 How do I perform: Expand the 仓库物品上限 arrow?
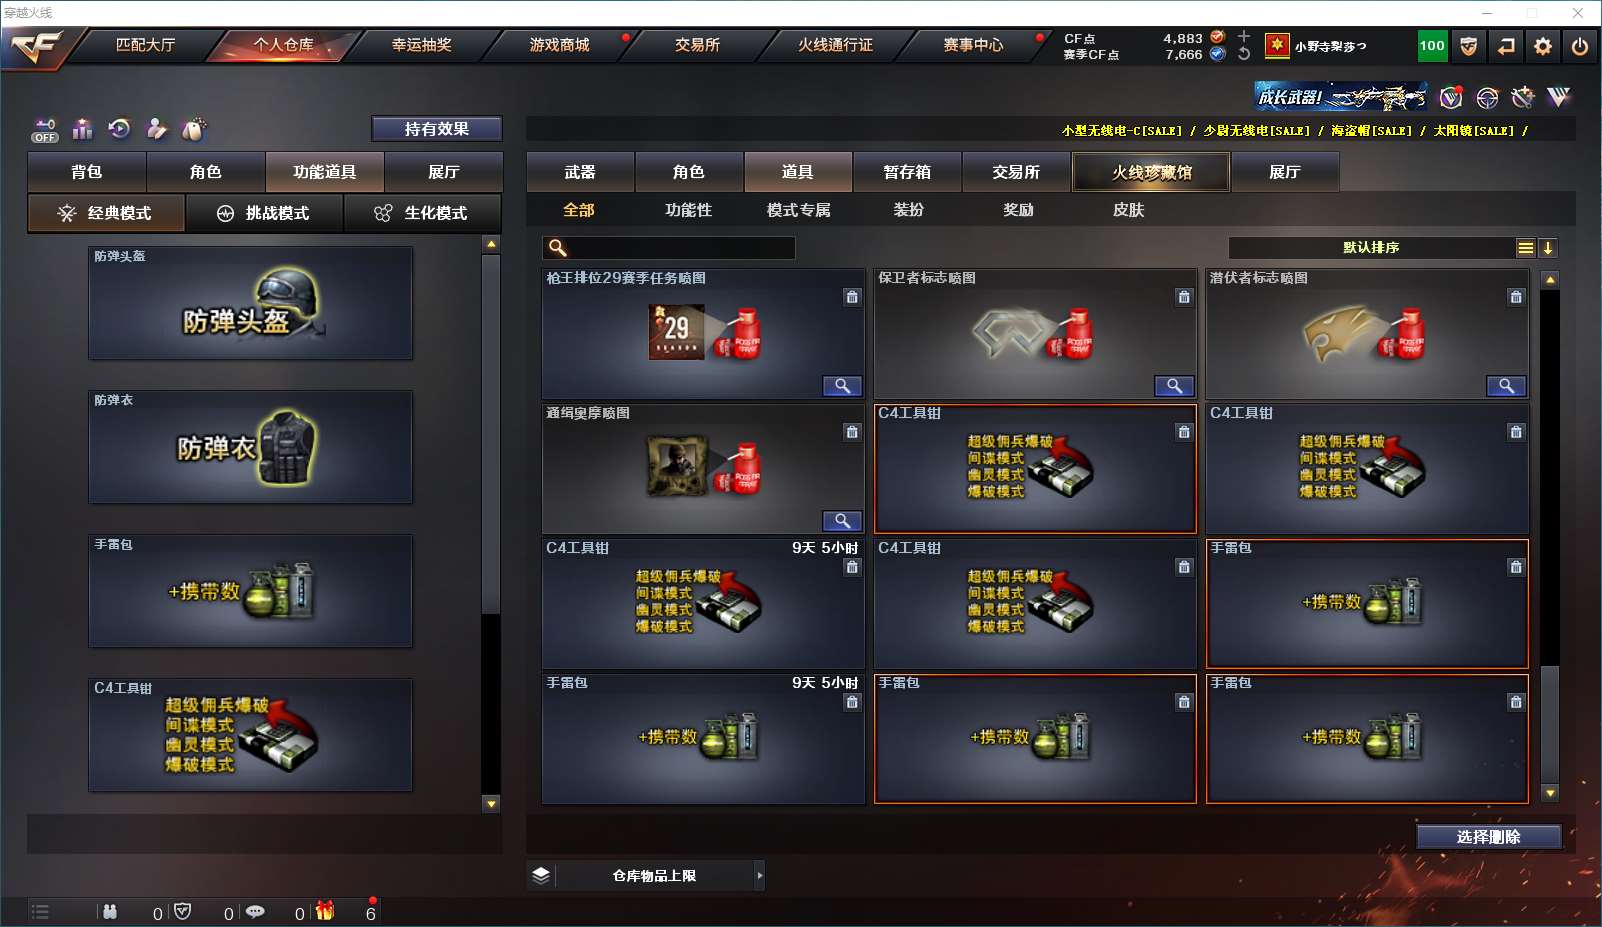tap(760, 875)
